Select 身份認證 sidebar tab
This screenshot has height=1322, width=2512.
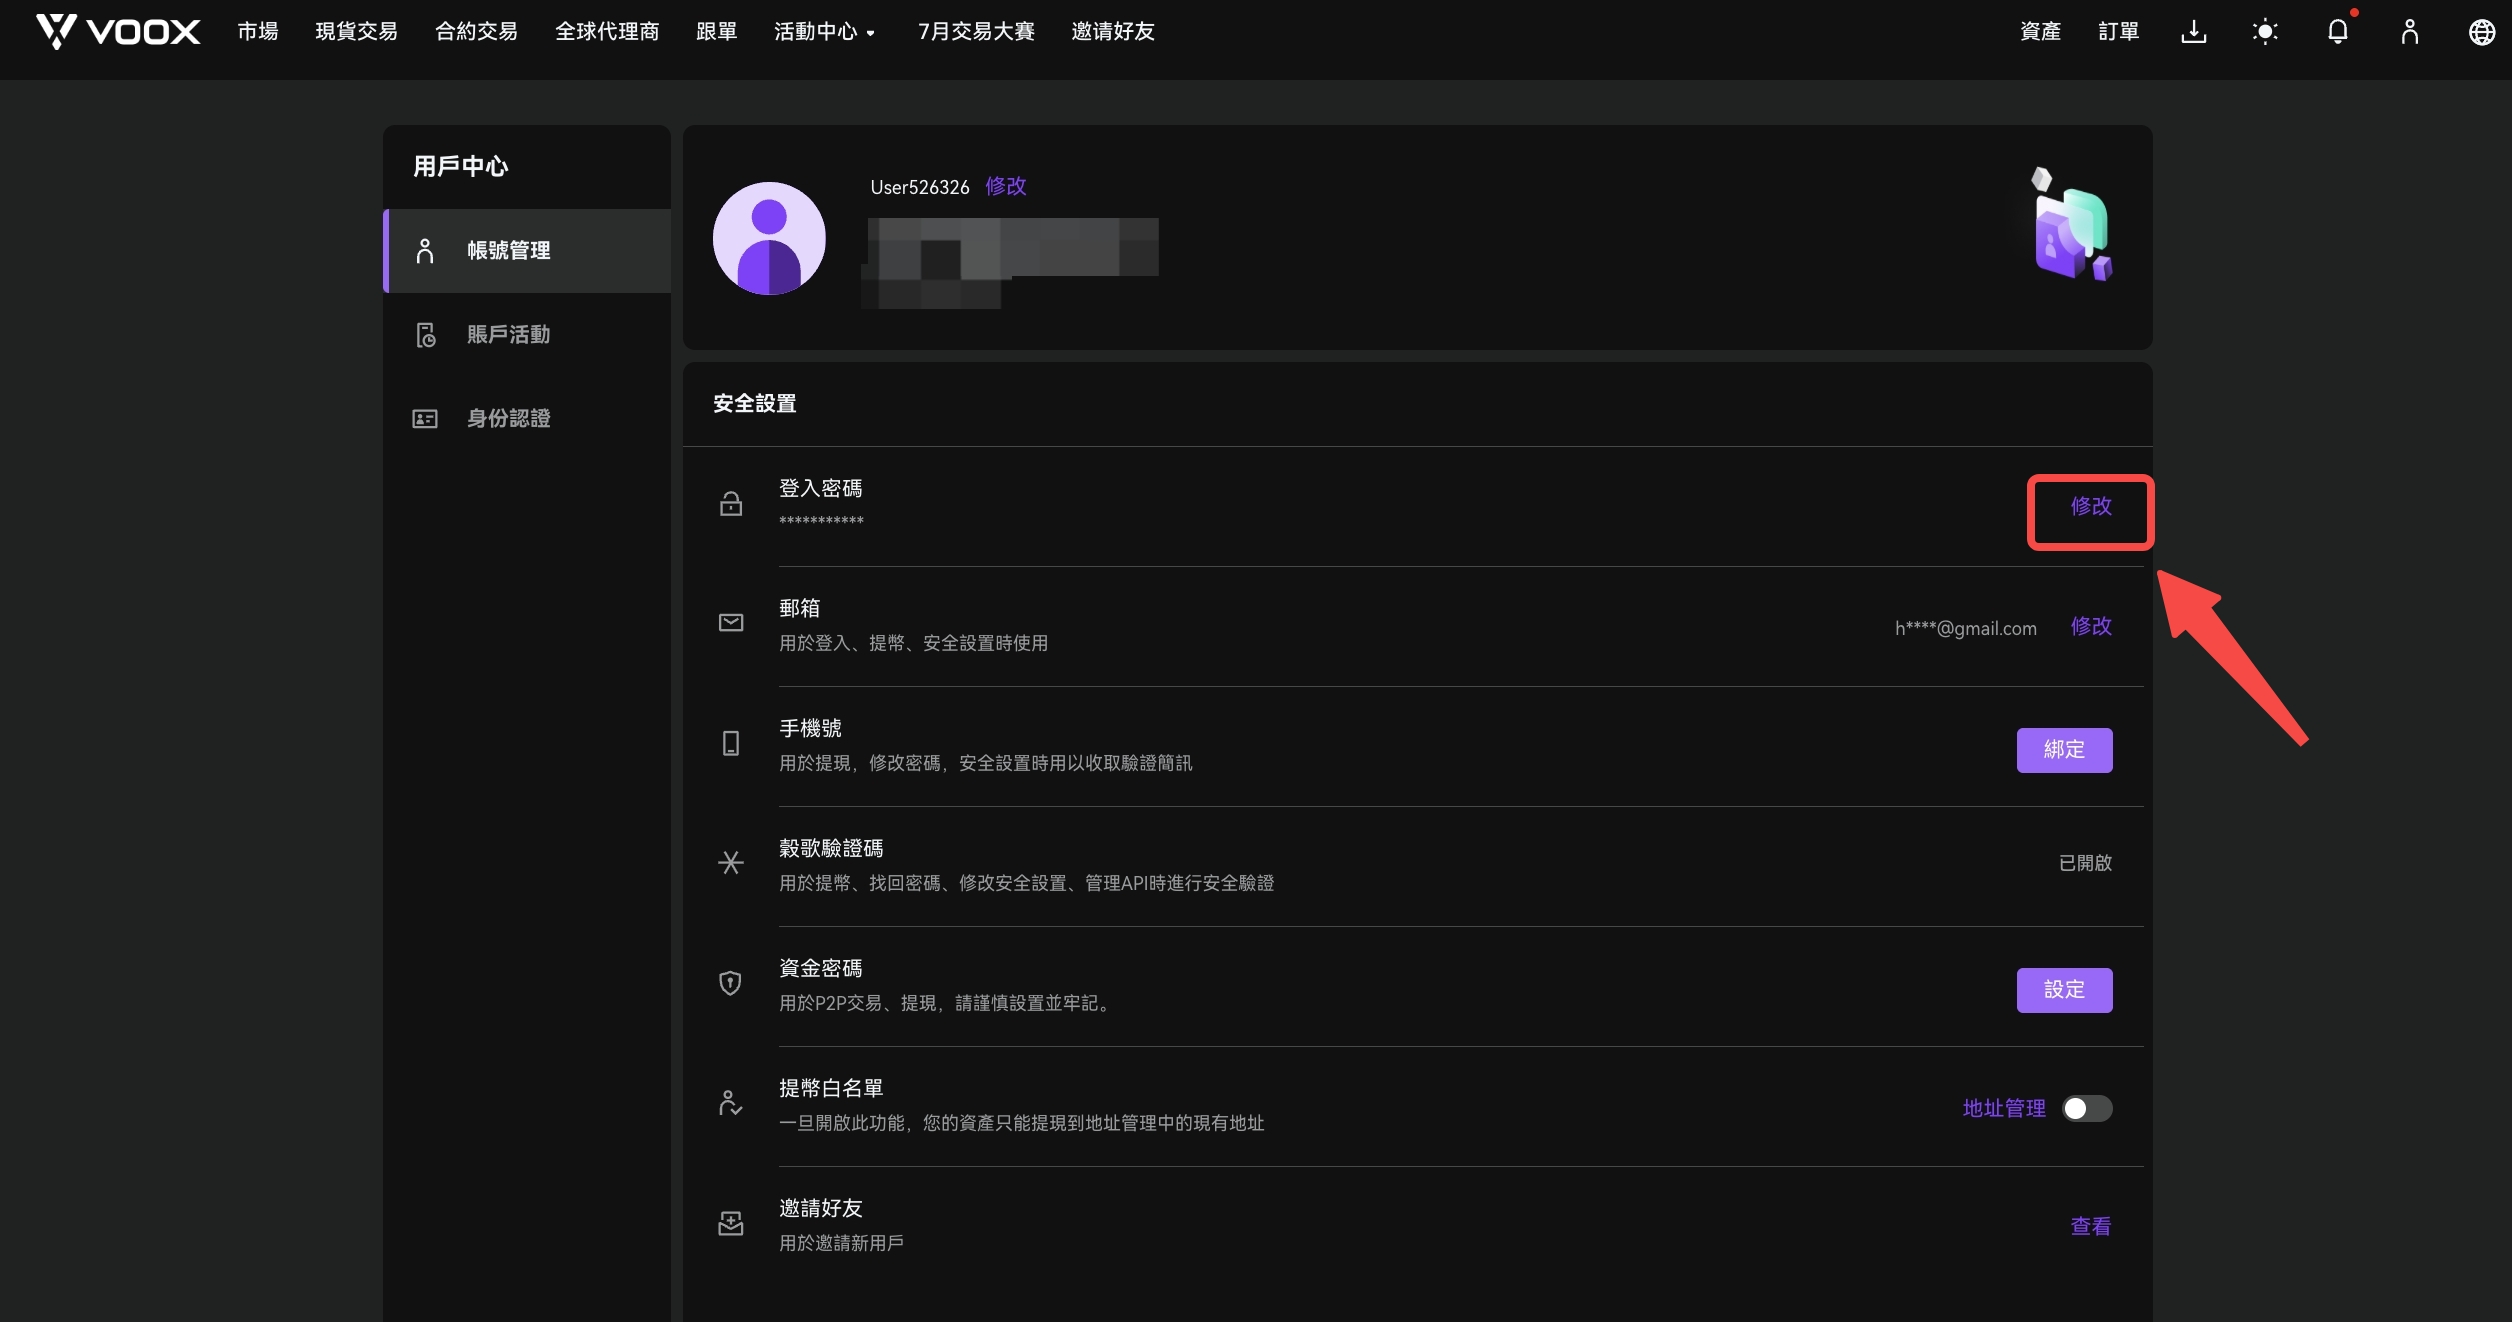[527, 419]
